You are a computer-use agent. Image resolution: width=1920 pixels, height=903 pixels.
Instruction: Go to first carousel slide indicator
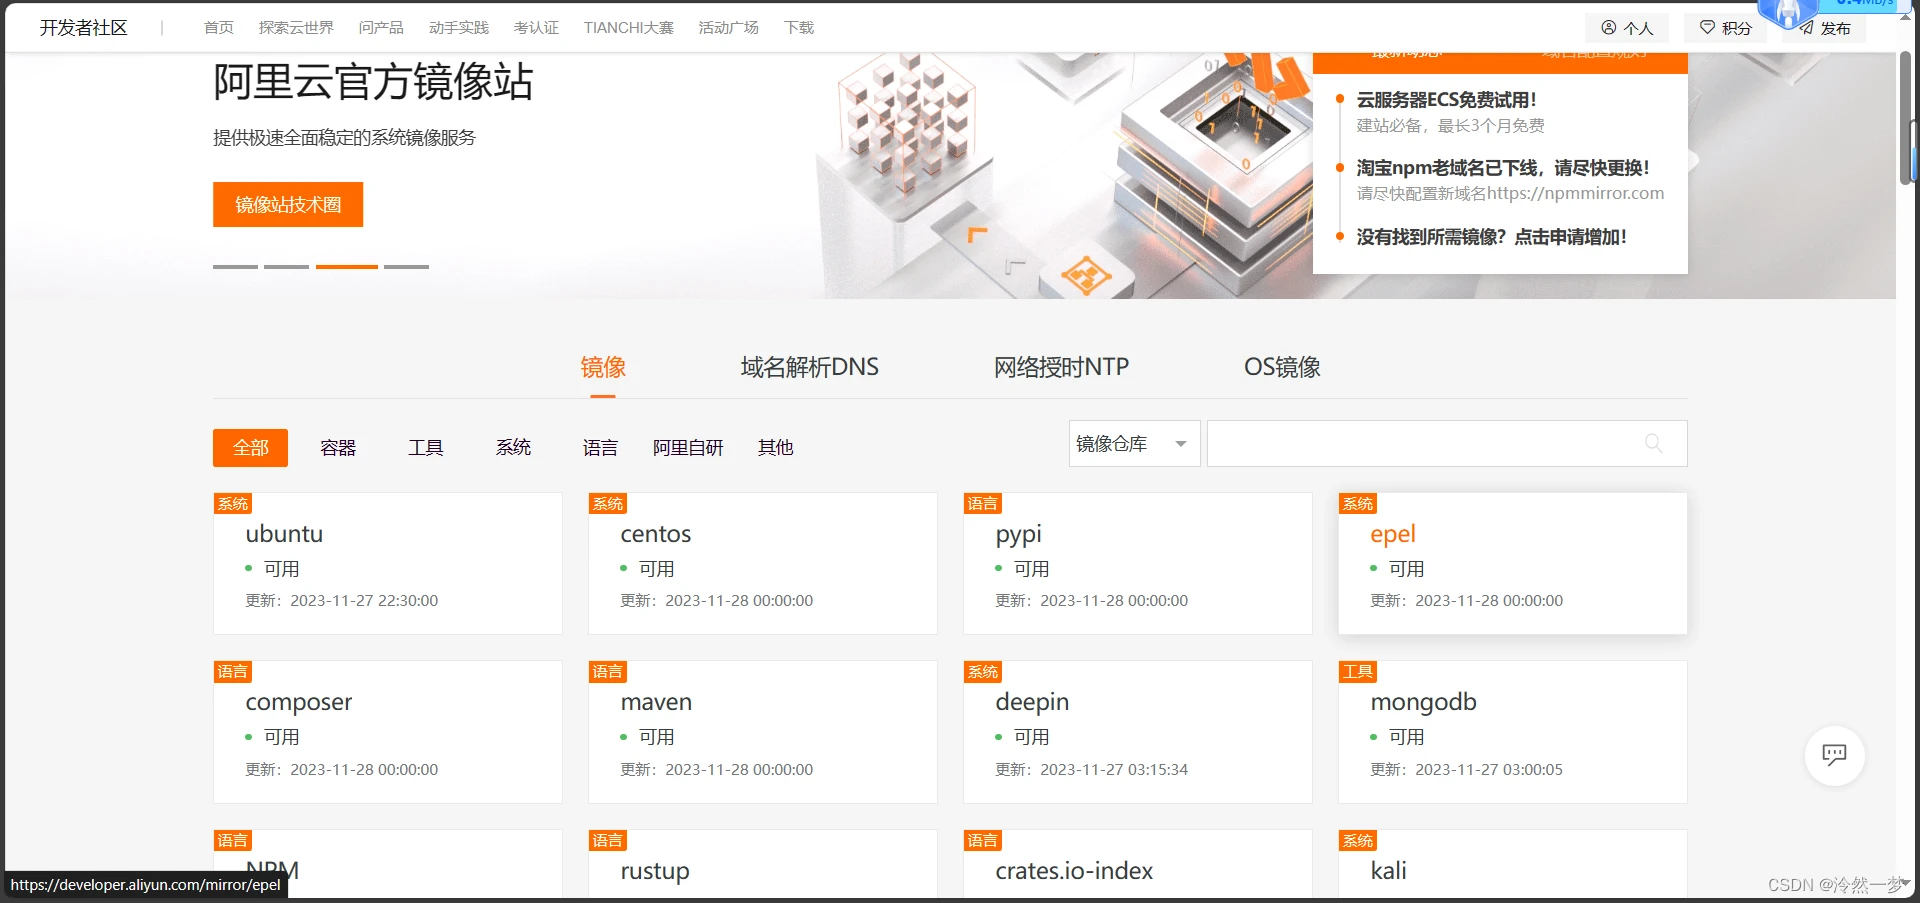[x=235, y=267]
